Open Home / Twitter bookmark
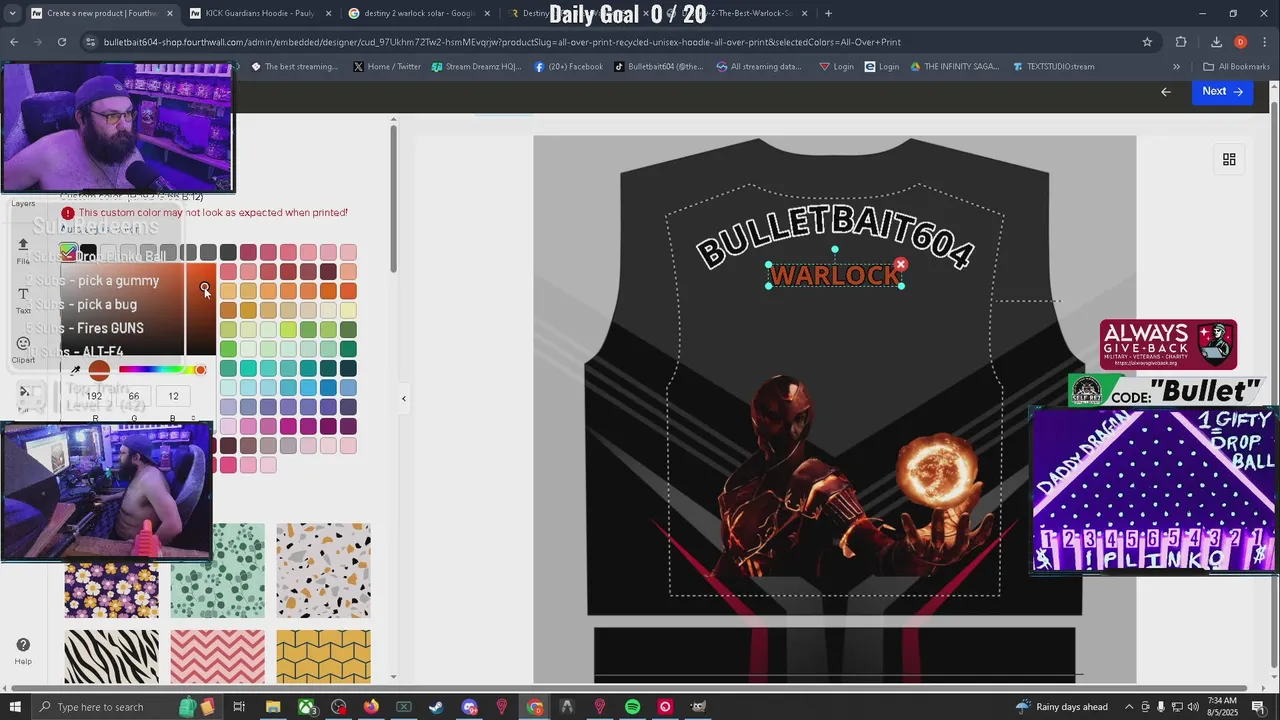1280x720 pixels. [387, 67]
